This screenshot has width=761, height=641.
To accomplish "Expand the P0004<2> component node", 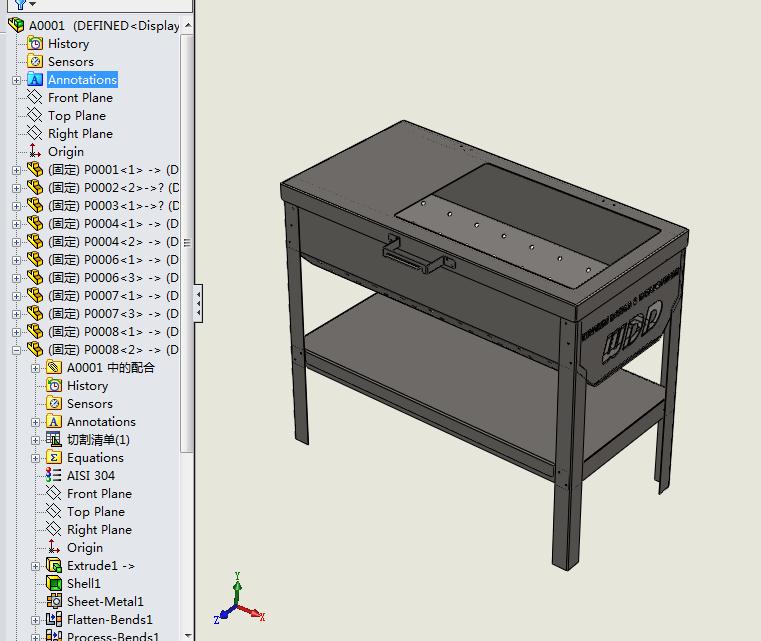I will [x=17, y=242].
